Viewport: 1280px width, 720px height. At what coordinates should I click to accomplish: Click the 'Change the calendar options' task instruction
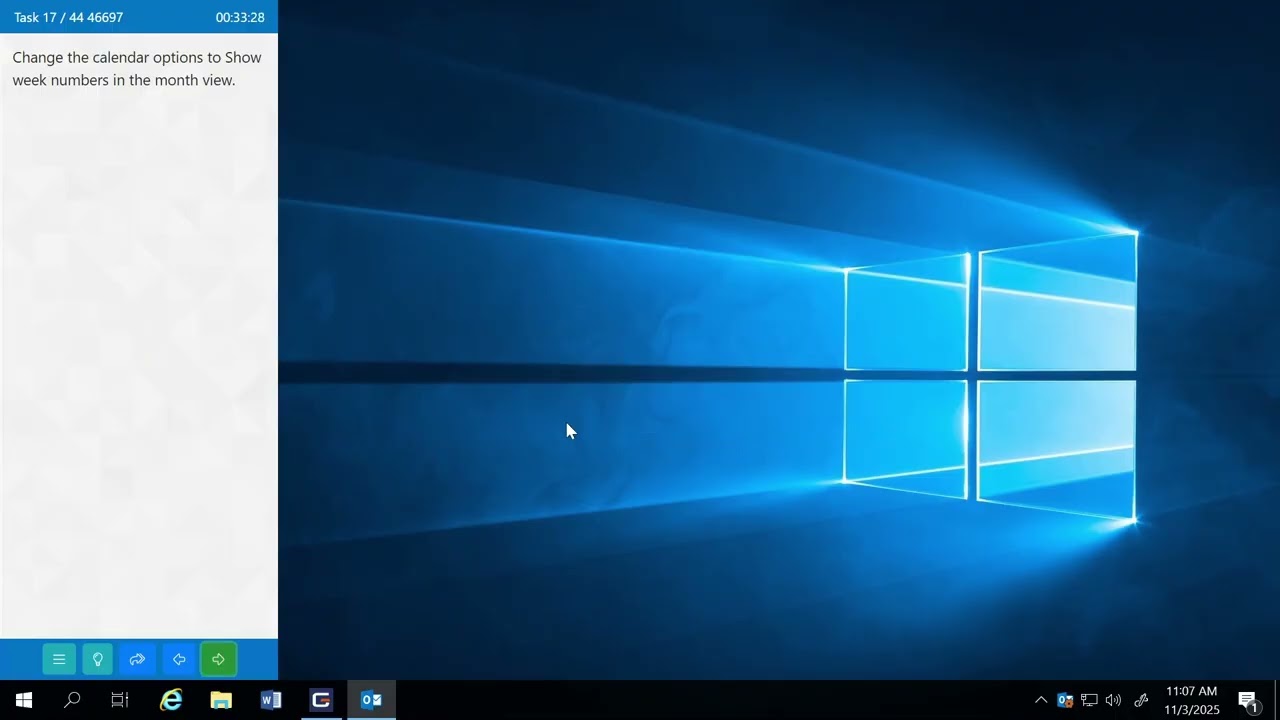(x=137, y=69)
